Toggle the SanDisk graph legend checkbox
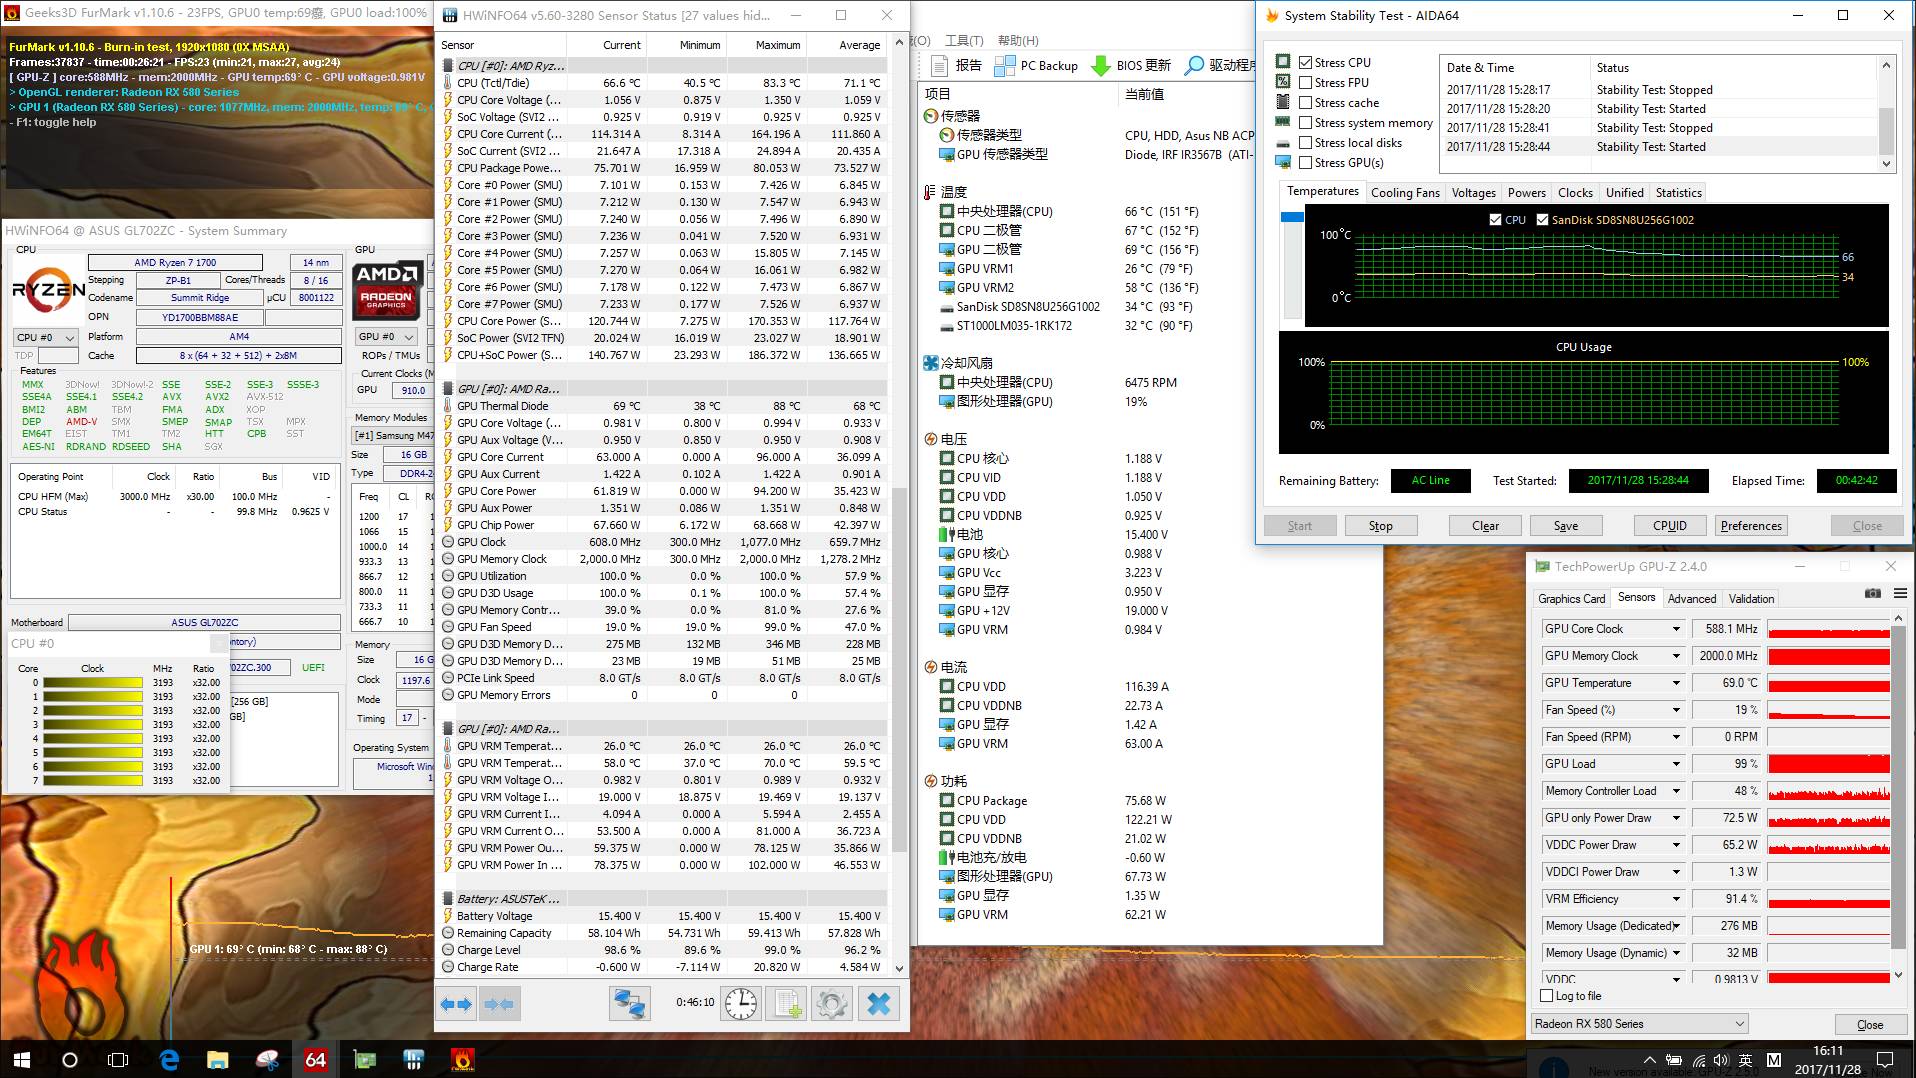Screen dimensions: 1916x1078 pyautogui.click(x=1542, y=220)
